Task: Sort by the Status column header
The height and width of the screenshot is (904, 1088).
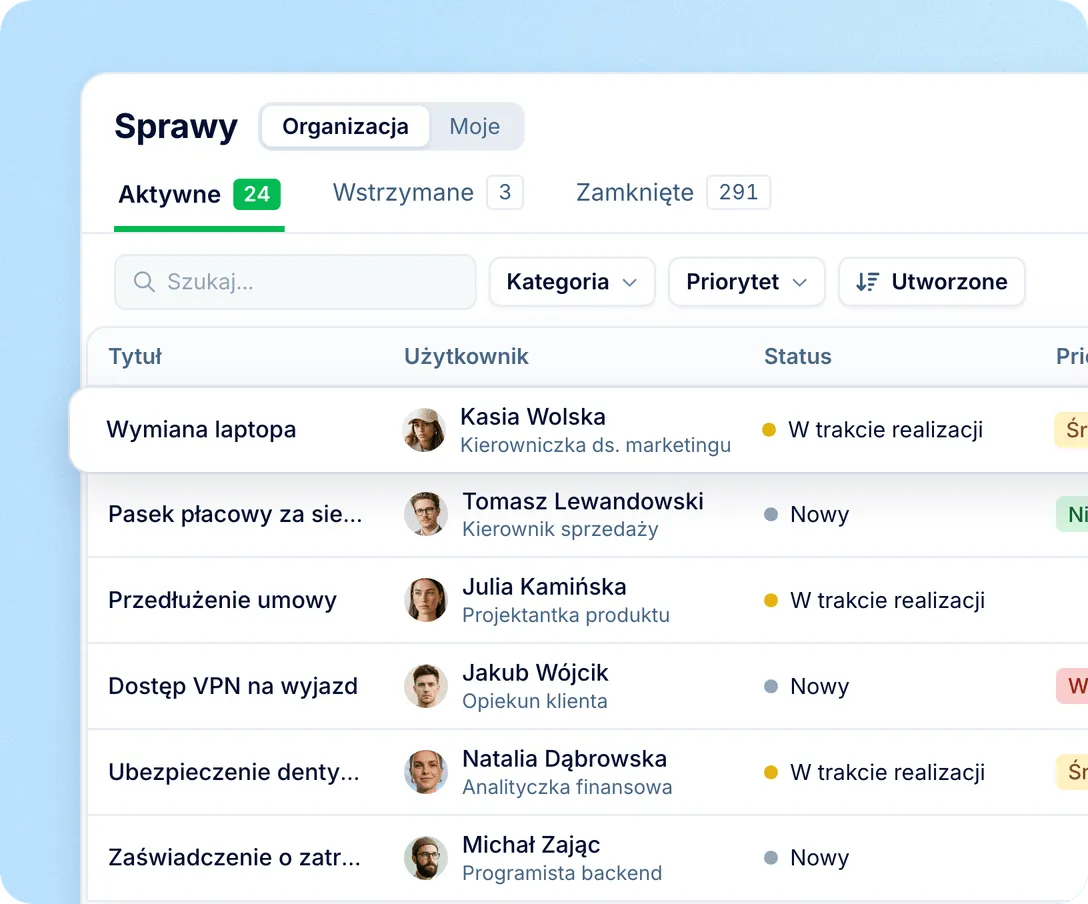Action: [x=797, y=357]
